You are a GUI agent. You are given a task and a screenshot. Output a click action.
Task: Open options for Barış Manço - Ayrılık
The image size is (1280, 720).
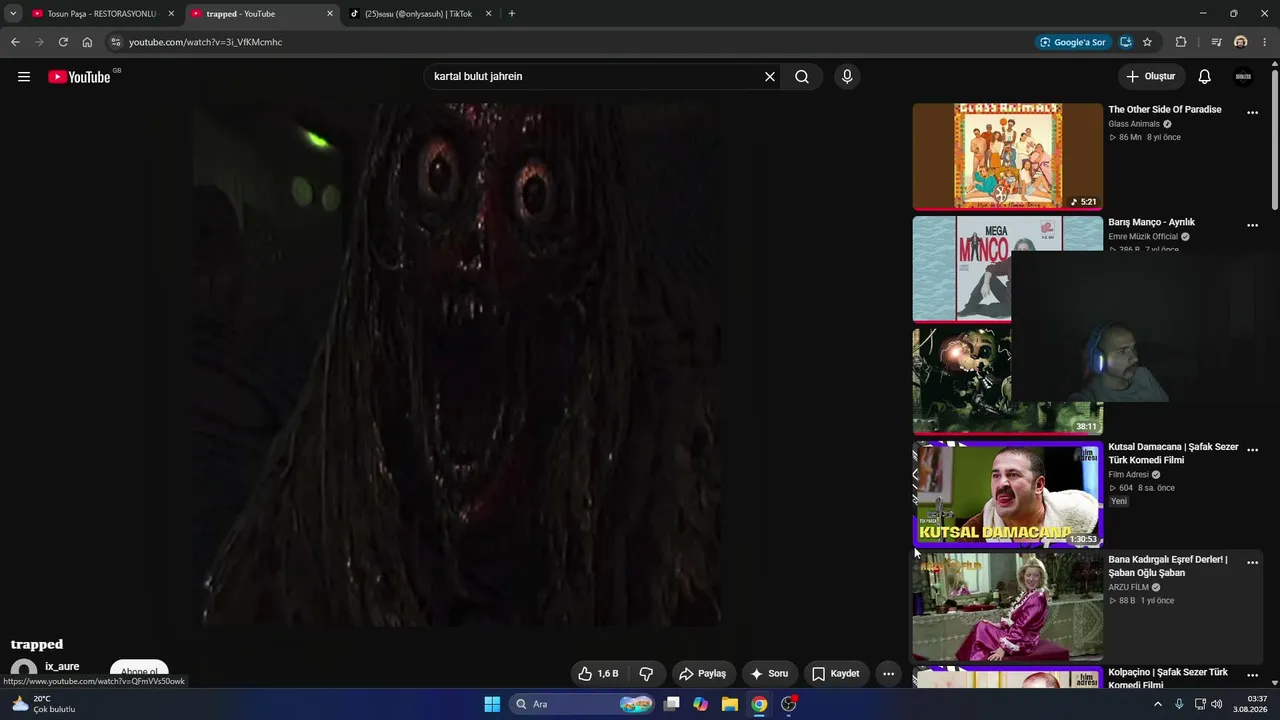click(x=1252, y=226)
